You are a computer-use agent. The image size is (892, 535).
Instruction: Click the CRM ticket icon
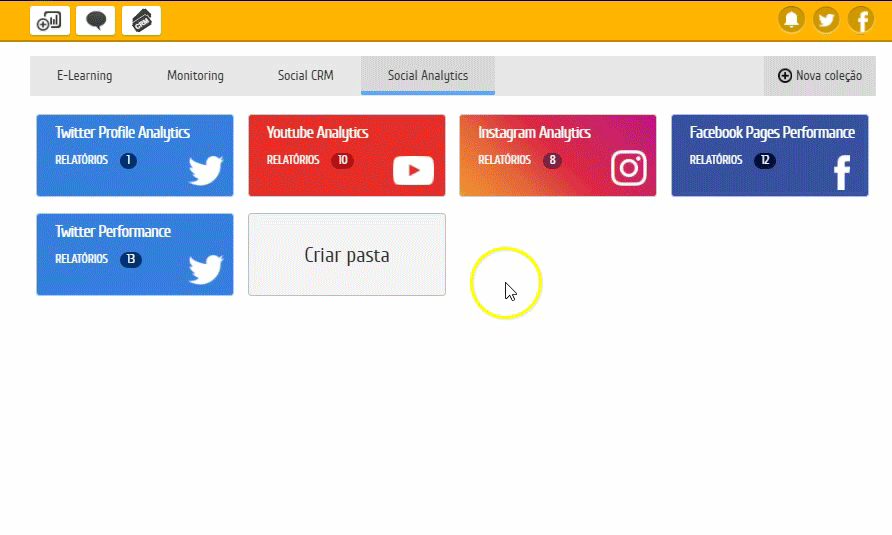click(x=141, y=20)
